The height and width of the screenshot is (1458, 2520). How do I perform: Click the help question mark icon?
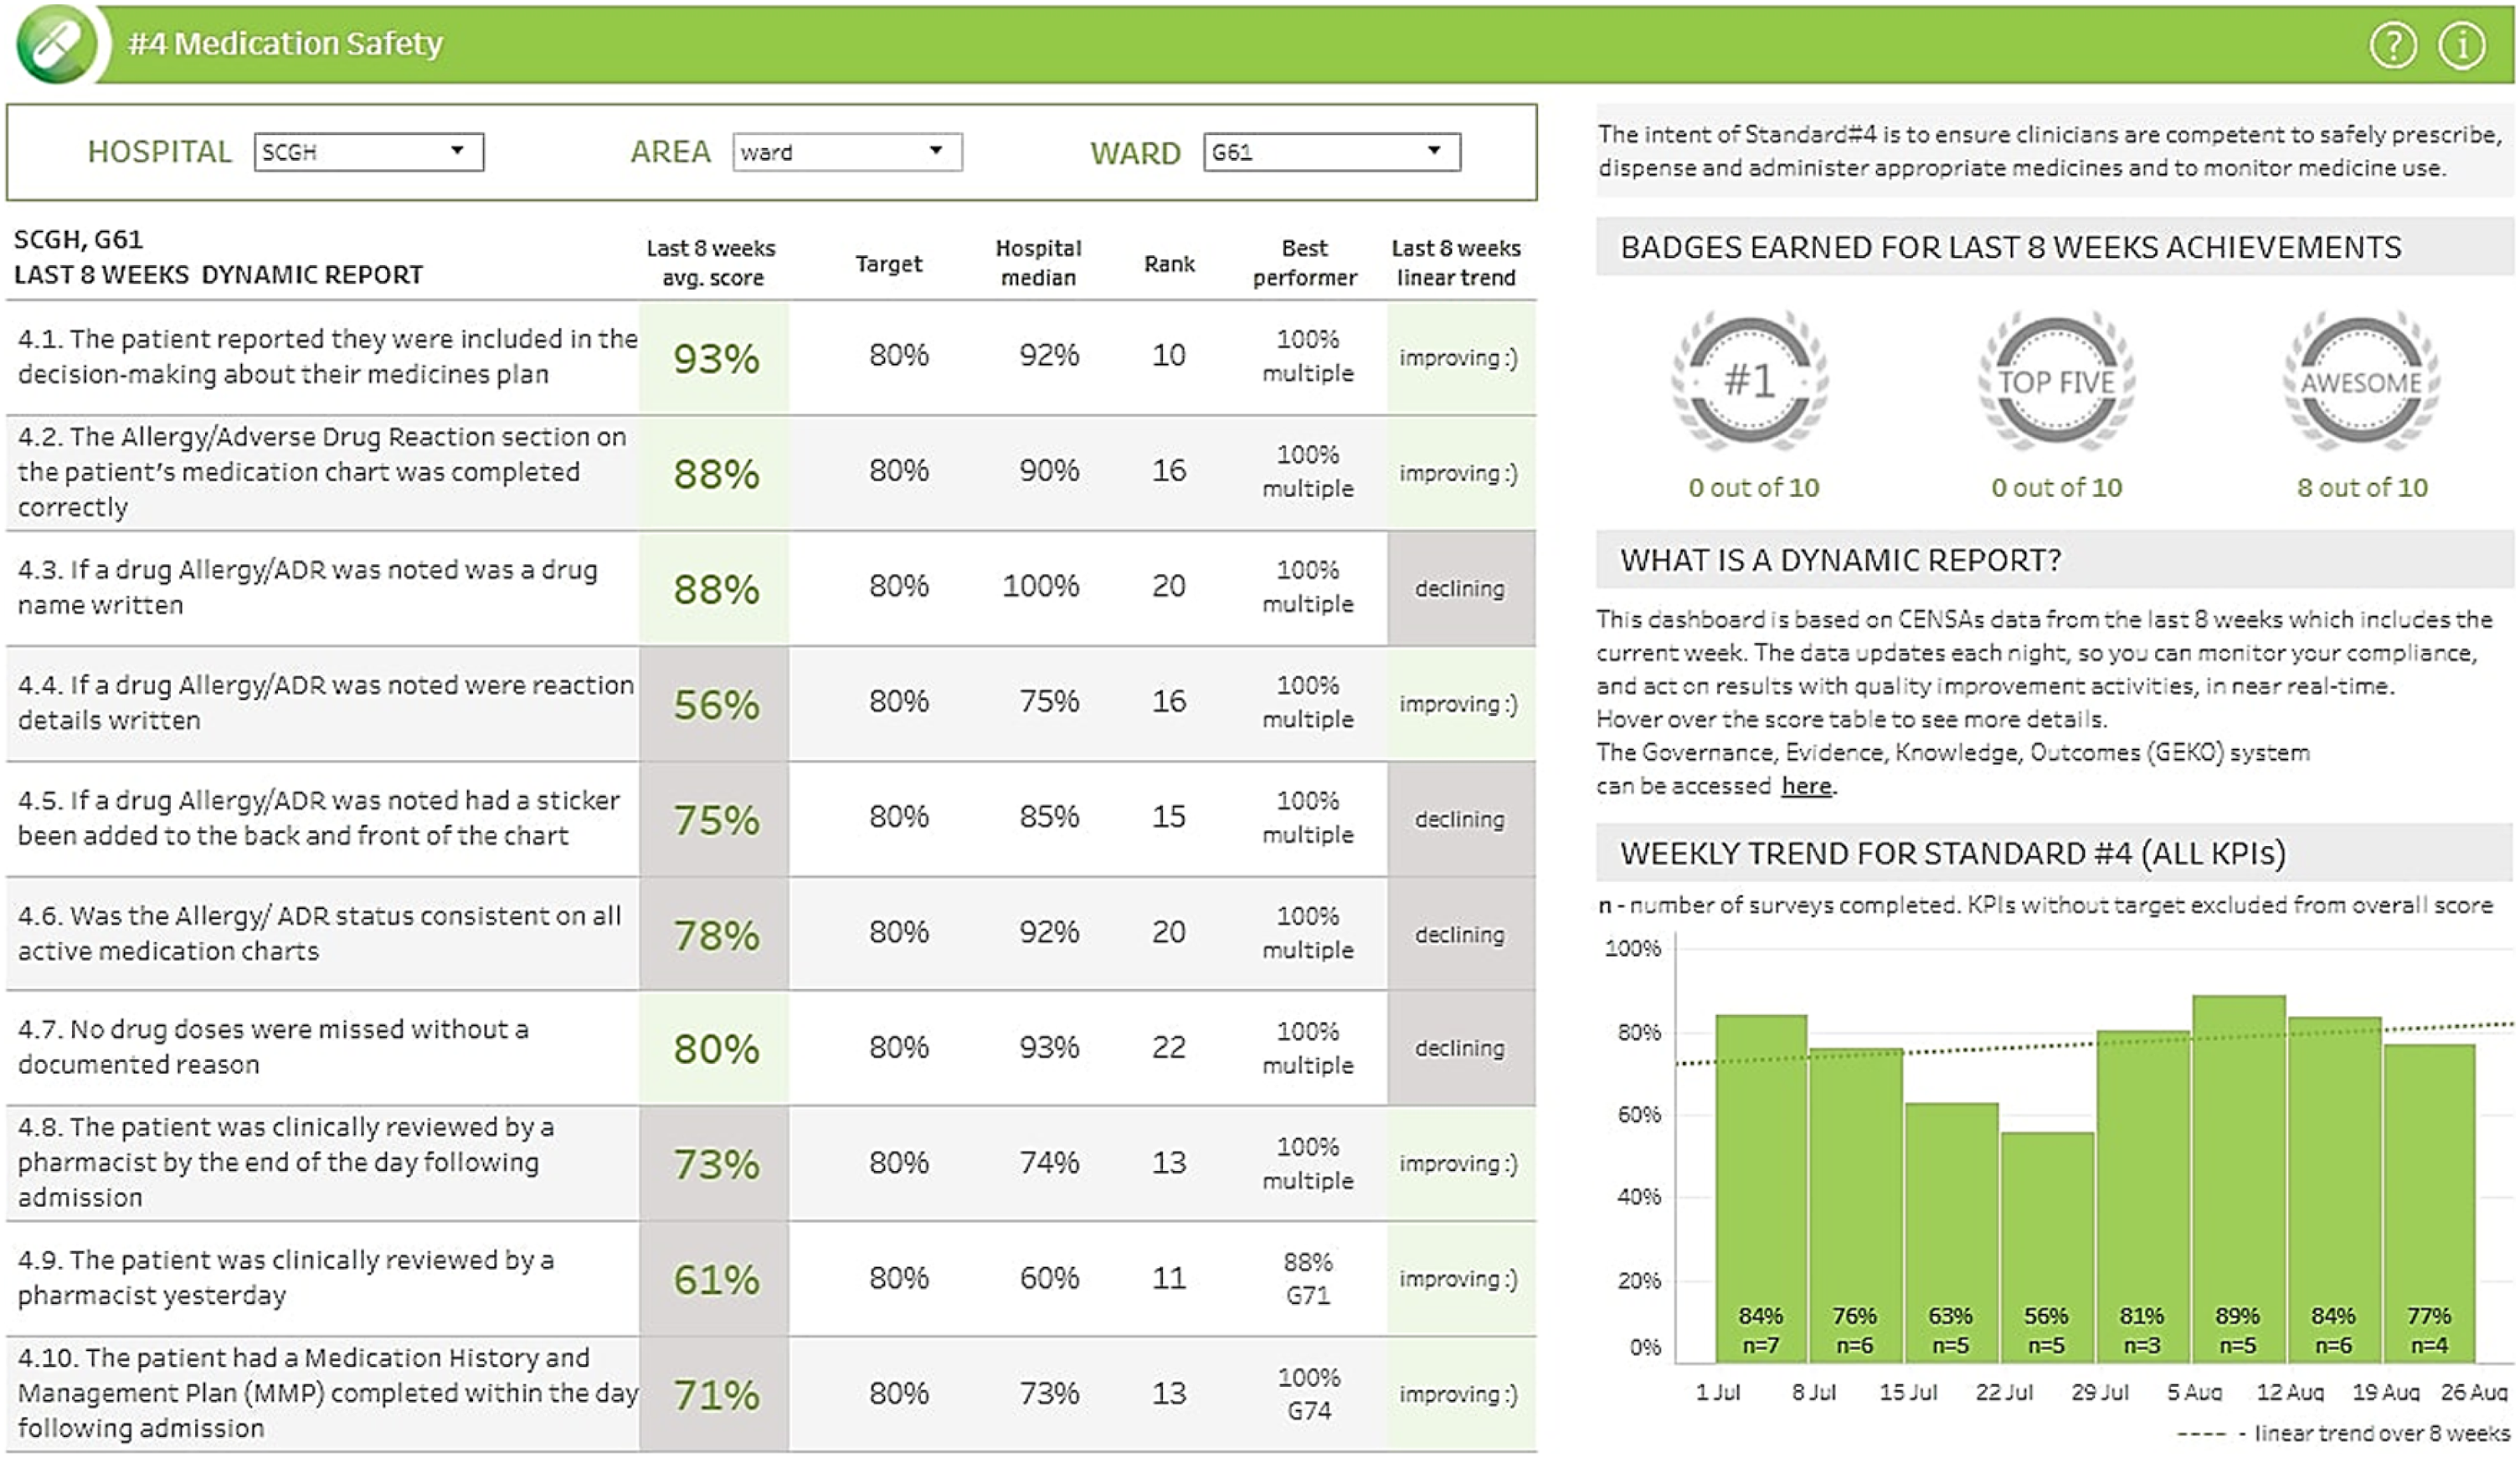point(2393,45)
